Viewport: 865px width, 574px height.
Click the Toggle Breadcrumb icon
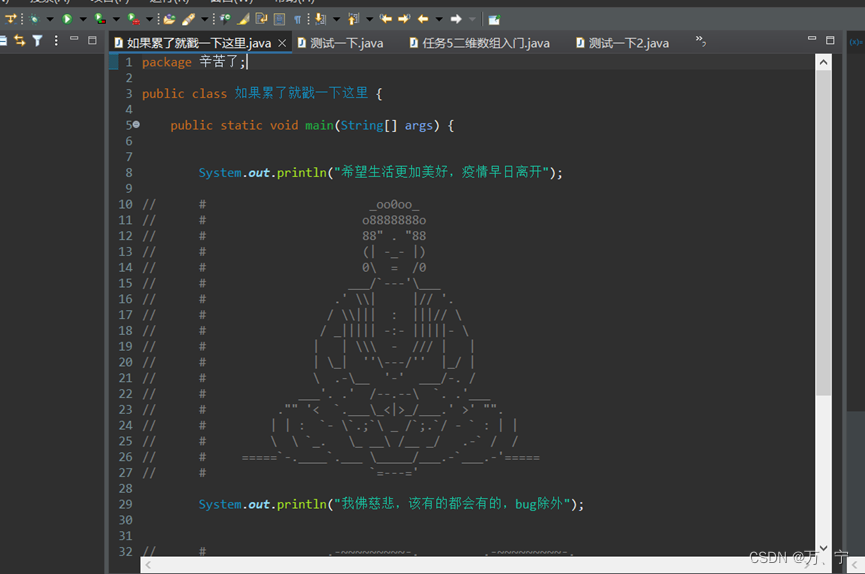pyautogui.click(x=225, y=19)
